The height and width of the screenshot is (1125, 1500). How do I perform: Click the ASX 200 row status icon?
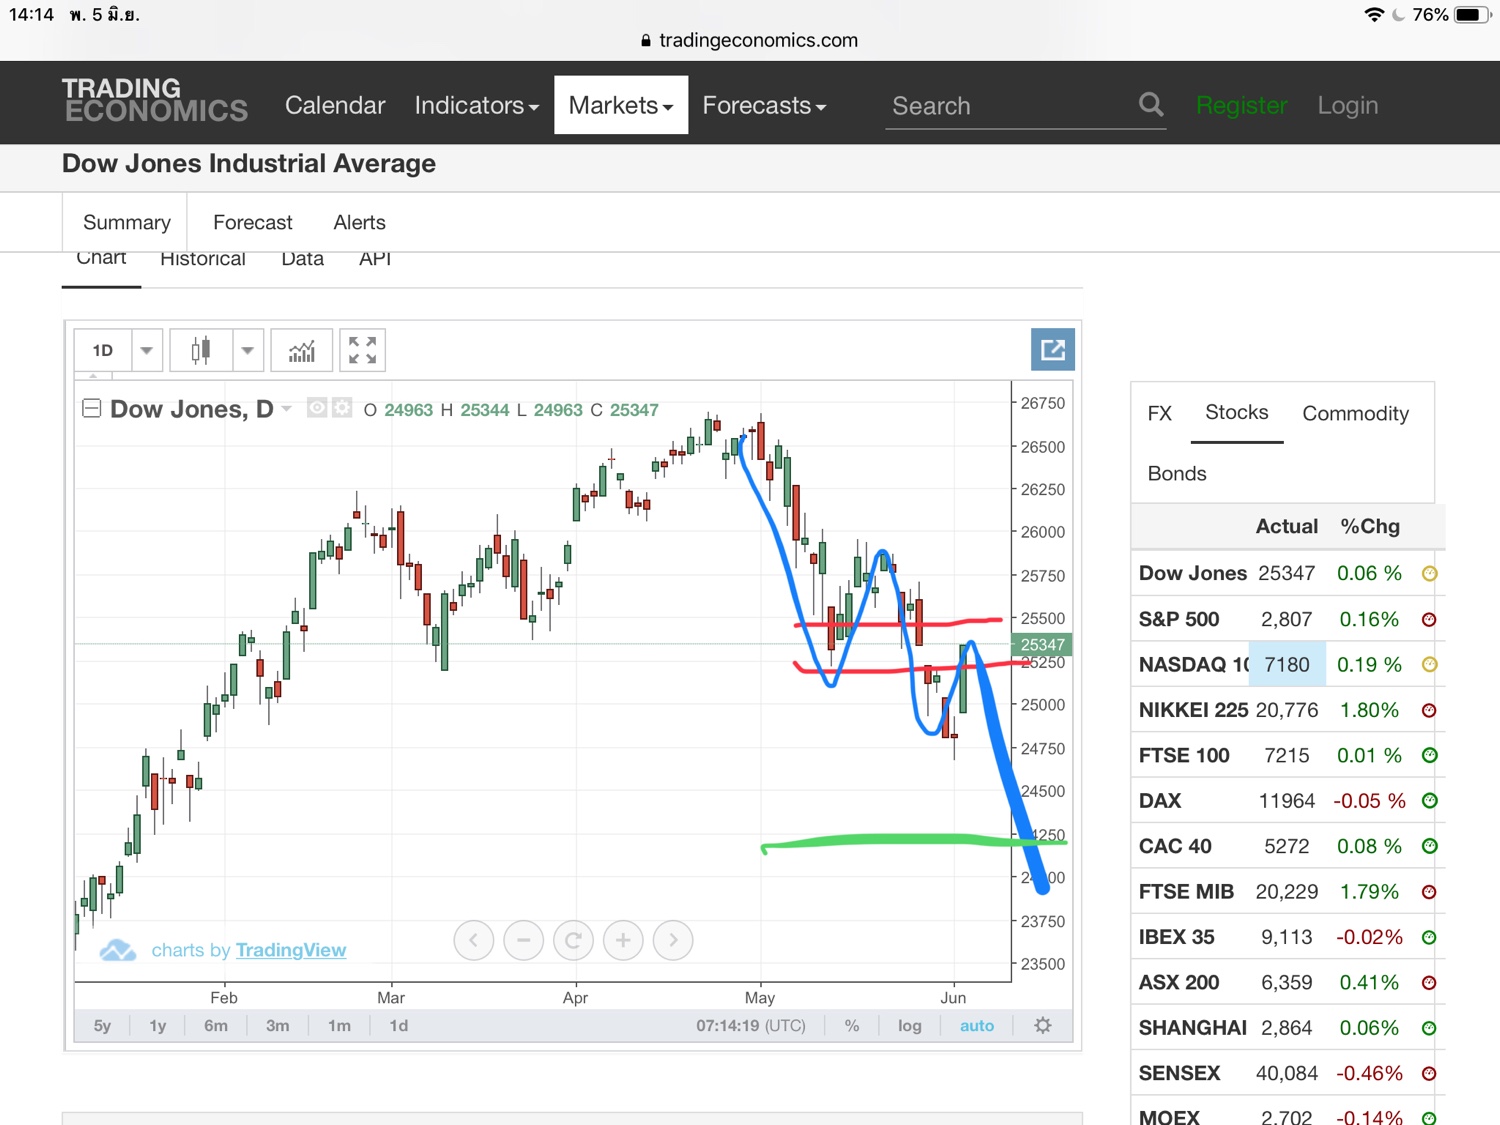click(1429, 983)
